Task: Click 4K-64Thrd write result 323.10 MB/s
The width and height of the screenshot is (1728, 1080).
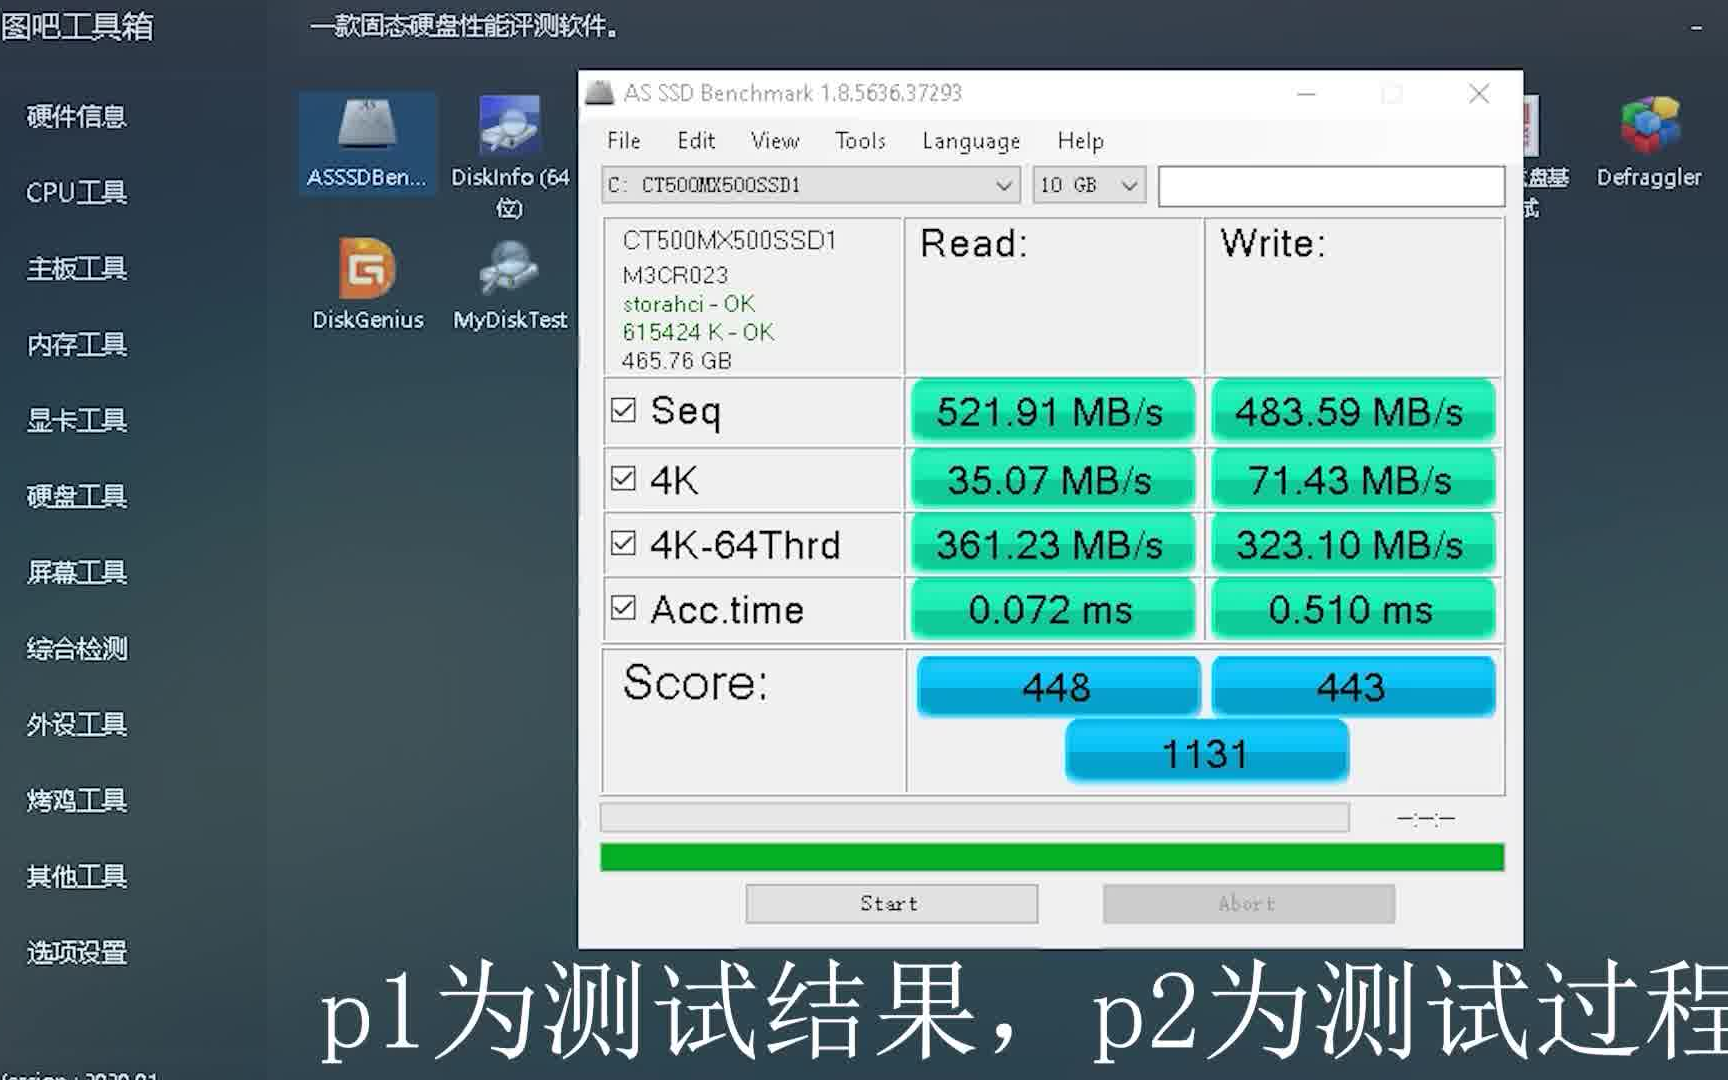Action: tap(1352, 544)
